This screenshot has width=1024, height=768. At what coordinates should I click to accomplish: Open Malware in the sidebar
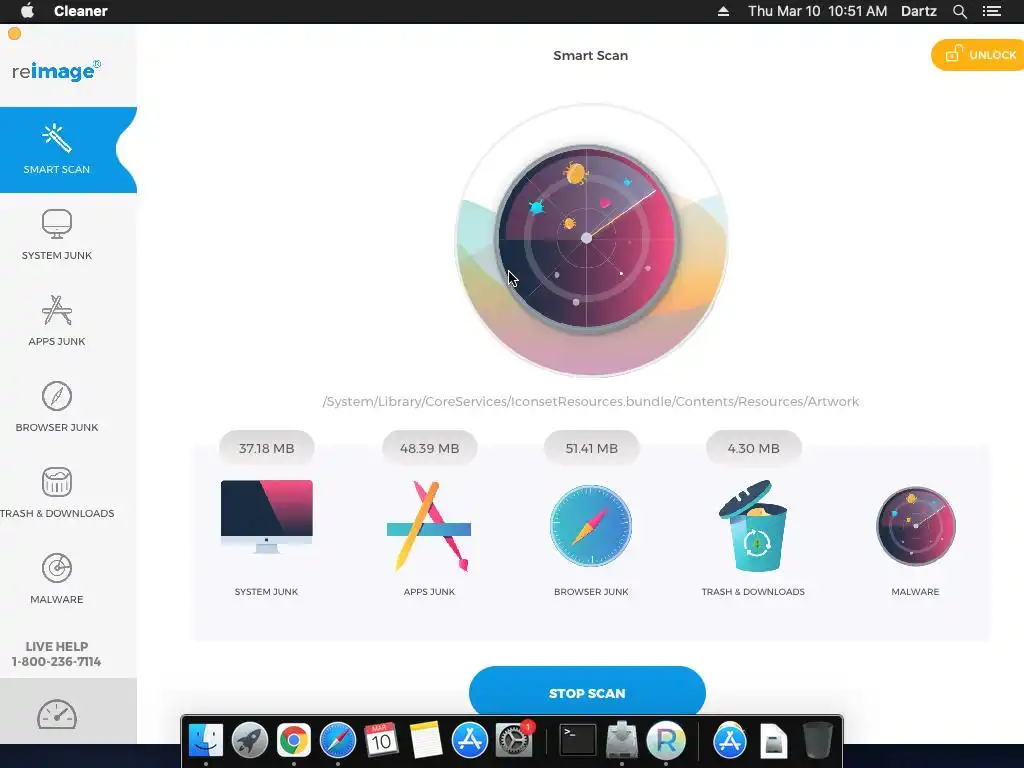click(x=57, y=579)
